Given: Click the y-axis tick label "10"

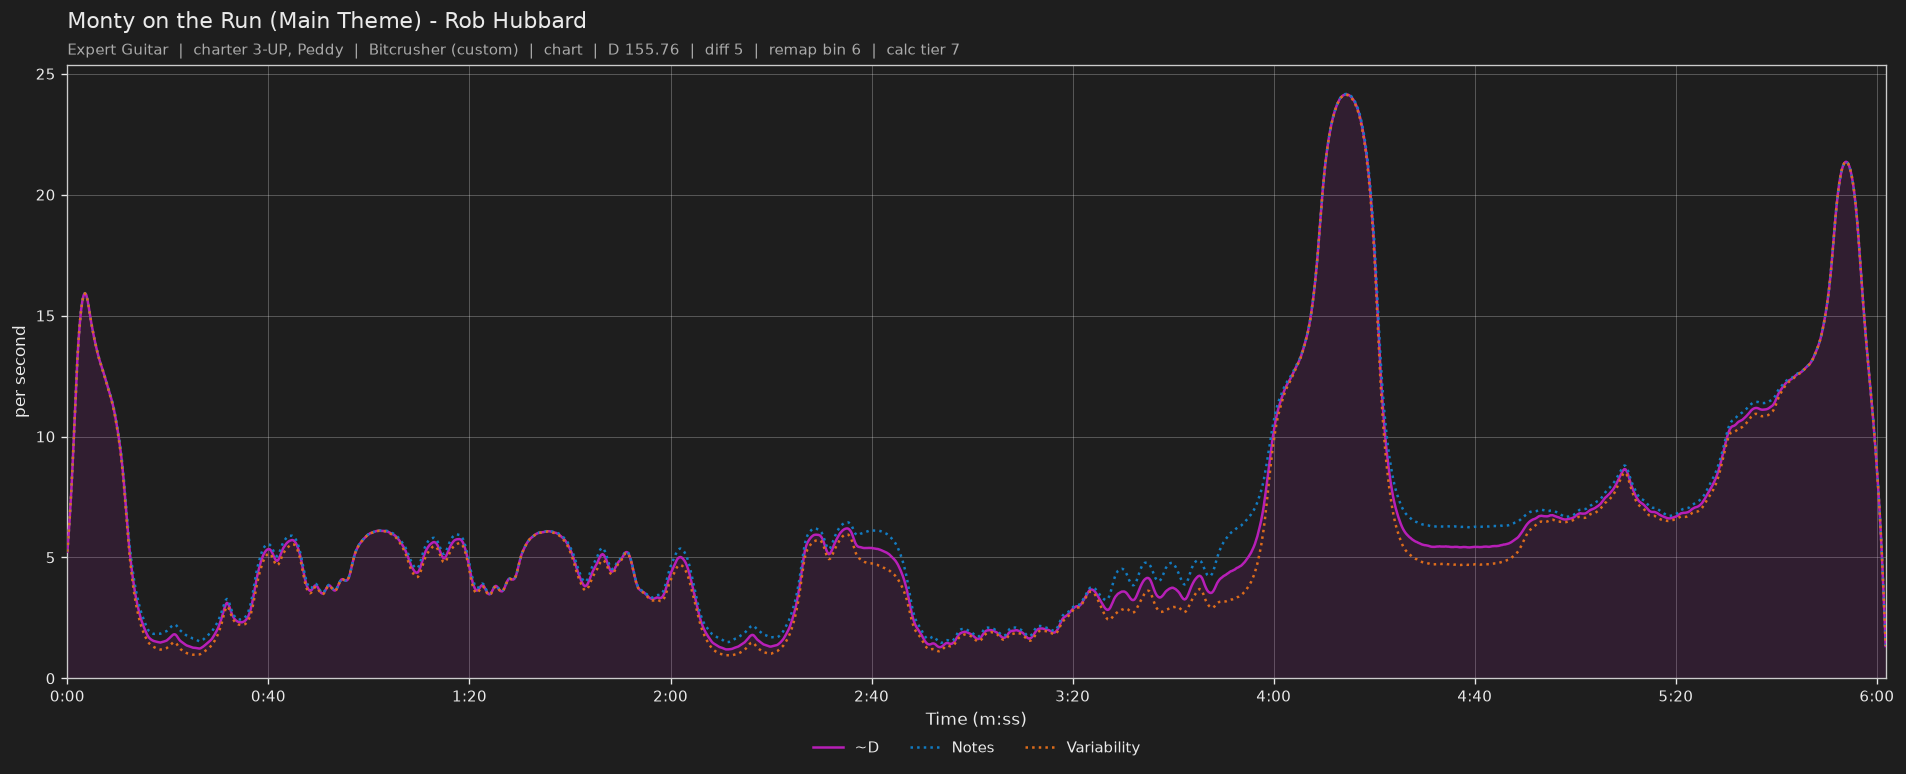Looking at the screenshot, I should click(47, 437).
